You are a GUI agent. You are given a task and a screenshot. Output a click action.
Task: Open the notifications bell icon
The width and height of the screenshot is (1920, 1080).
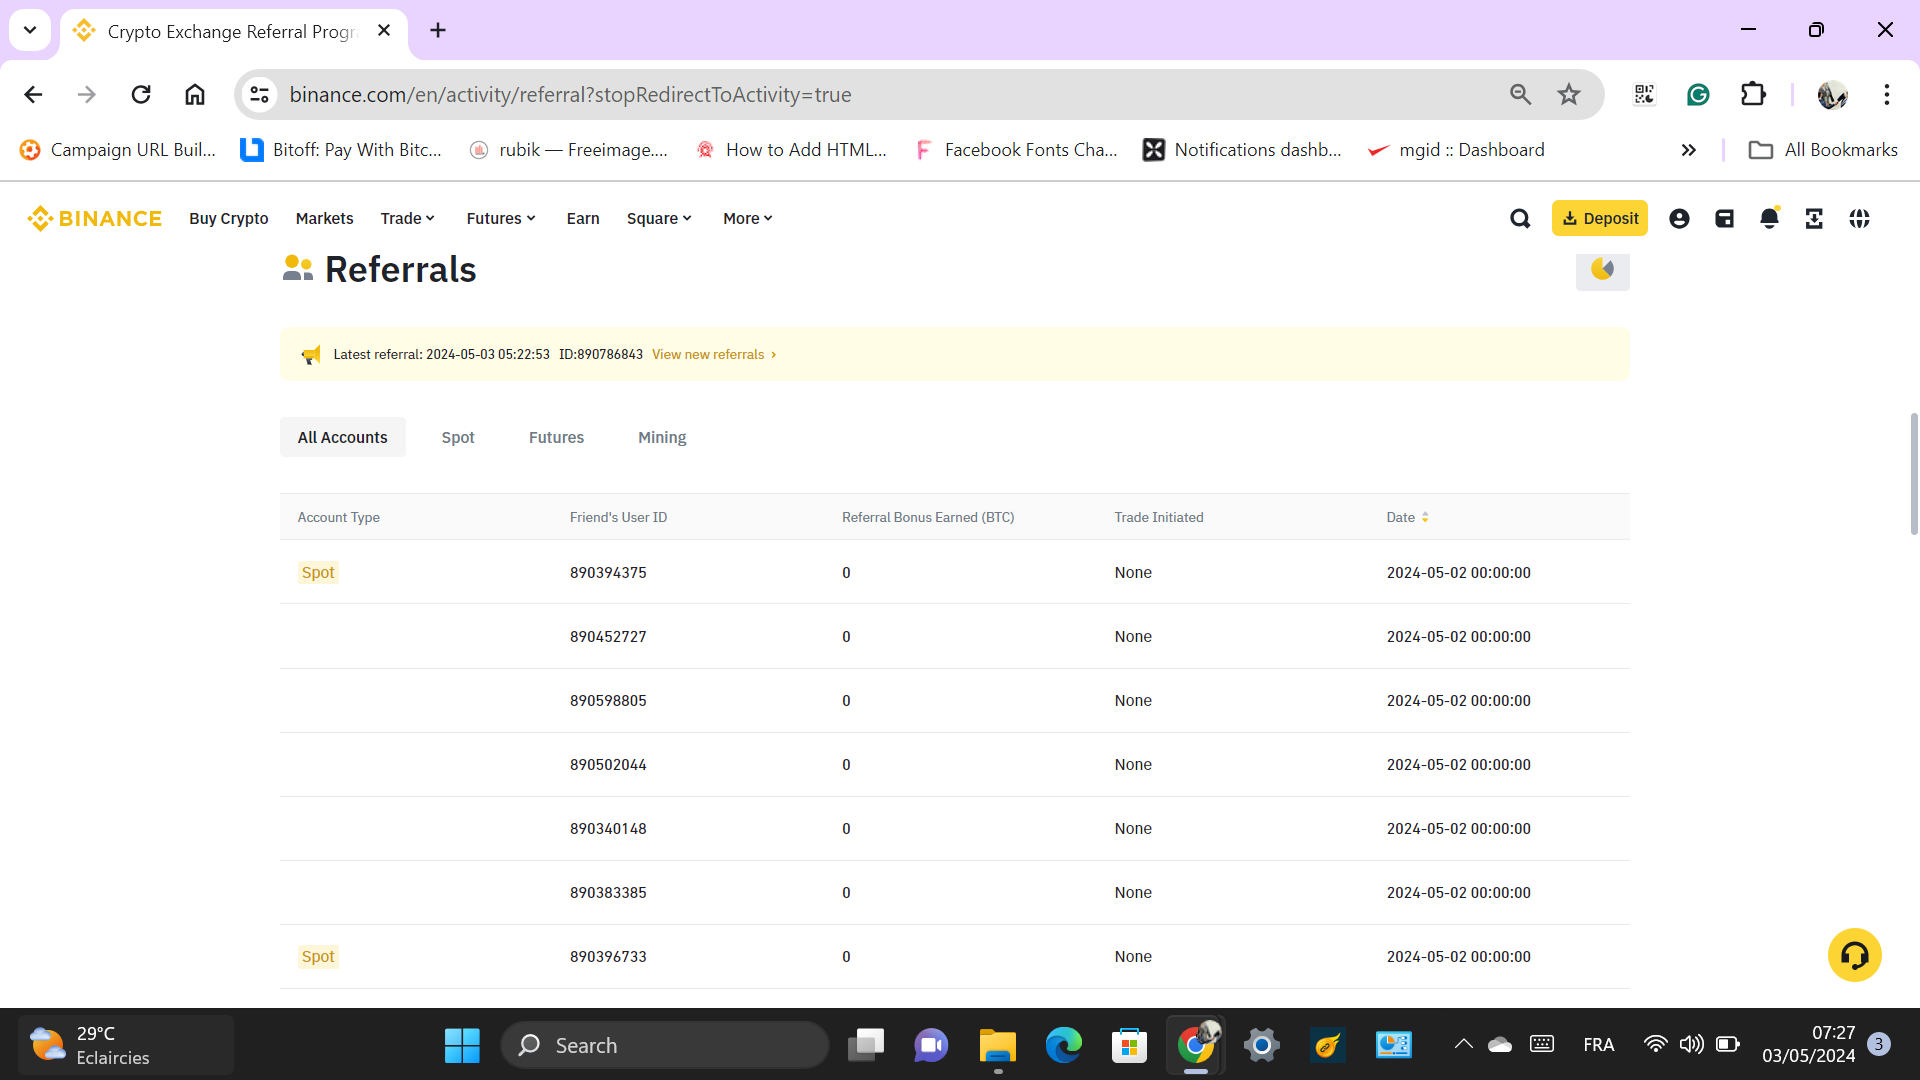(x=1769, y=218)
